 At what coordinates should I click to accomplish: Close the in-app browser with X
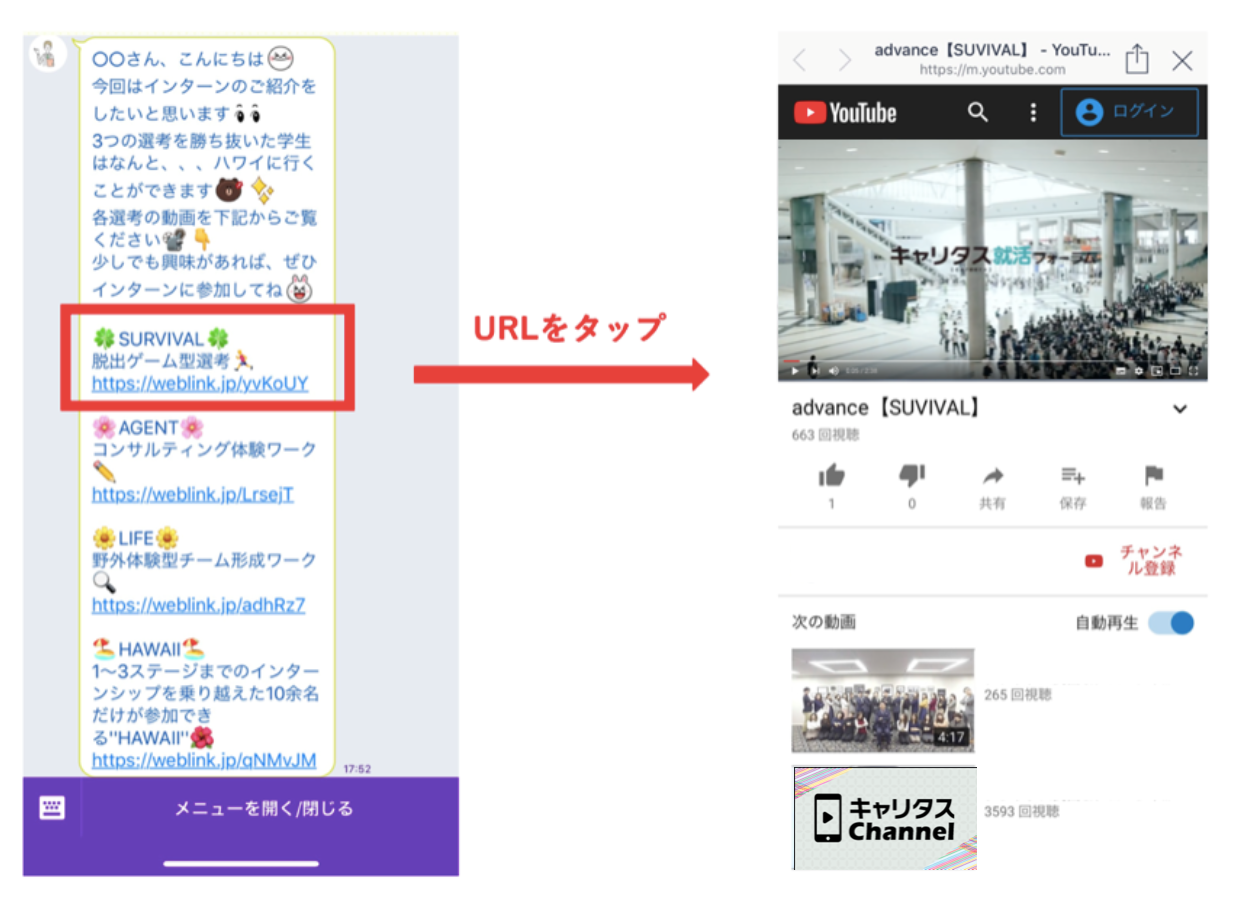tap(1182, 60)
